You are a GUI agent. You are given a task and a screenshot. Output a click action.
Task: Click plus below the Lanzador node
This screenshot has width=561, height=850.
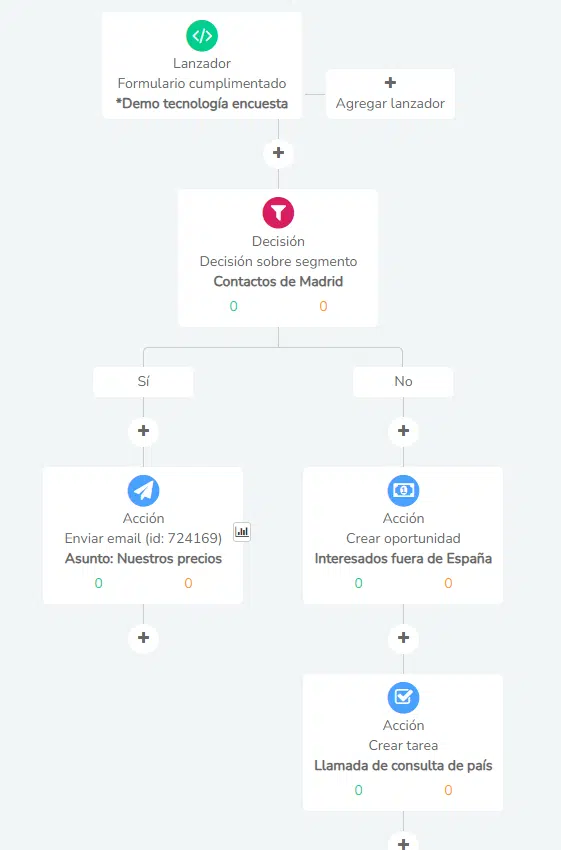[278, 153]
